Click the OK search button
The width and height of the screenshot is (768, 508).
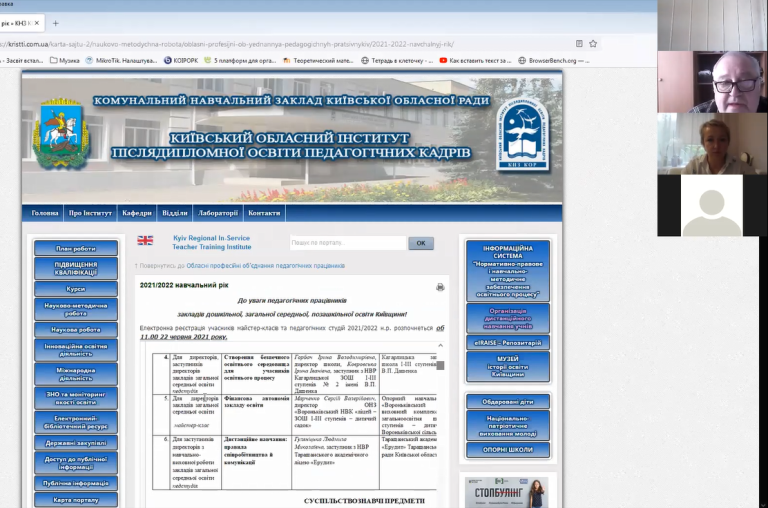tap(421, 243)
